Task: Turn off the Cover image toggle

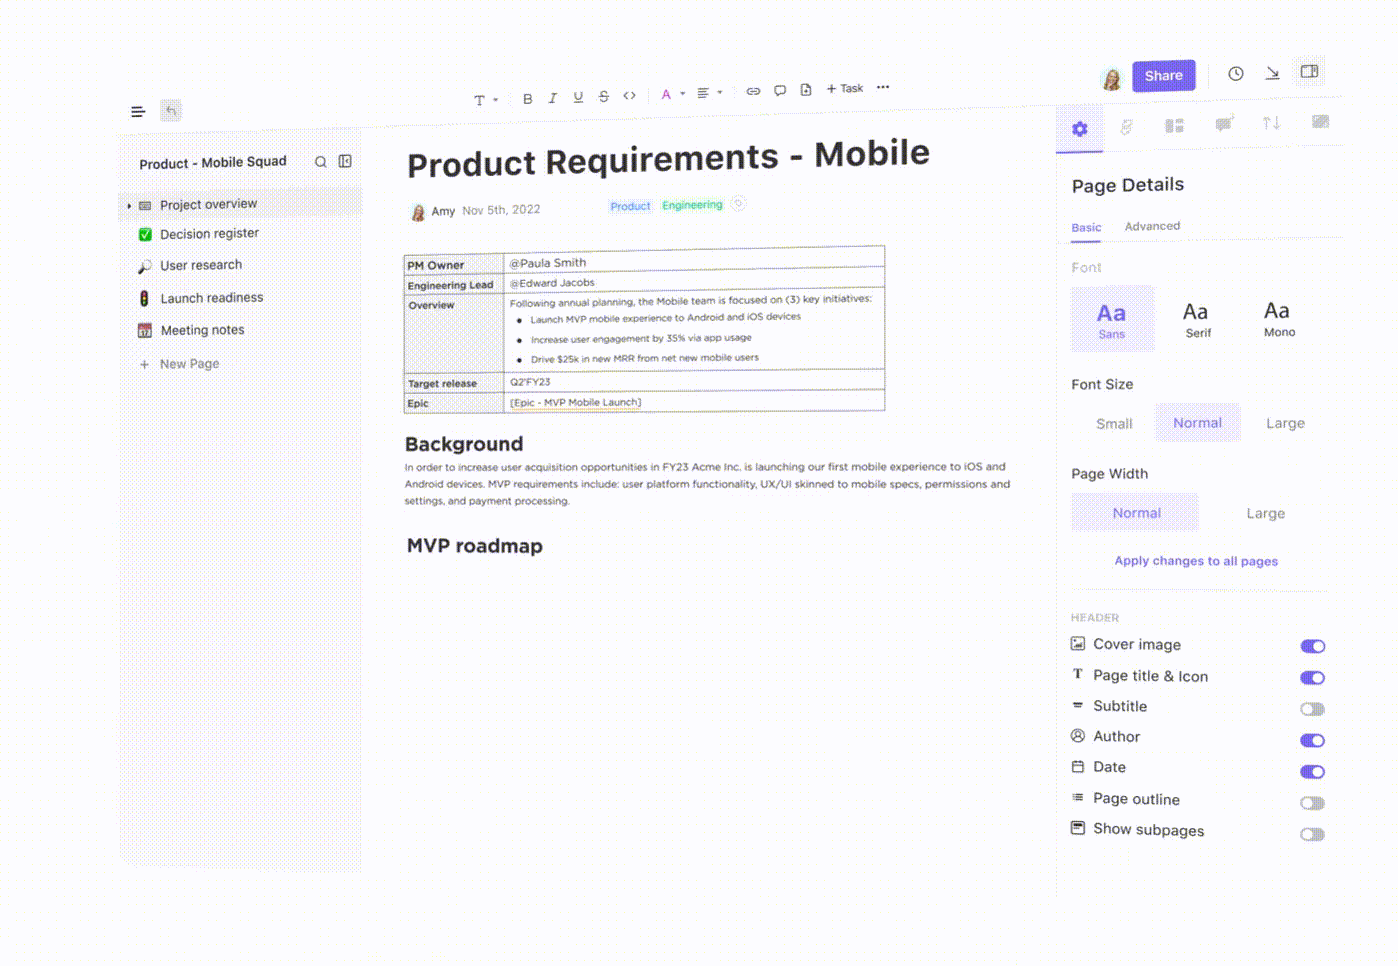Action: 1313,646
